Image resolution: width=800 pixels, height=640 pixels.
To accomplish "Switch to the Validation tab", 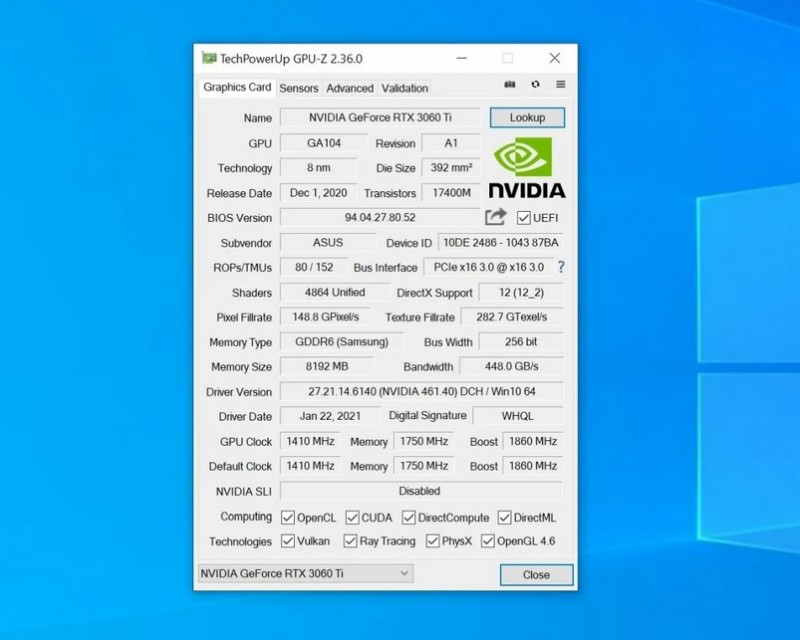I will 405,88.
